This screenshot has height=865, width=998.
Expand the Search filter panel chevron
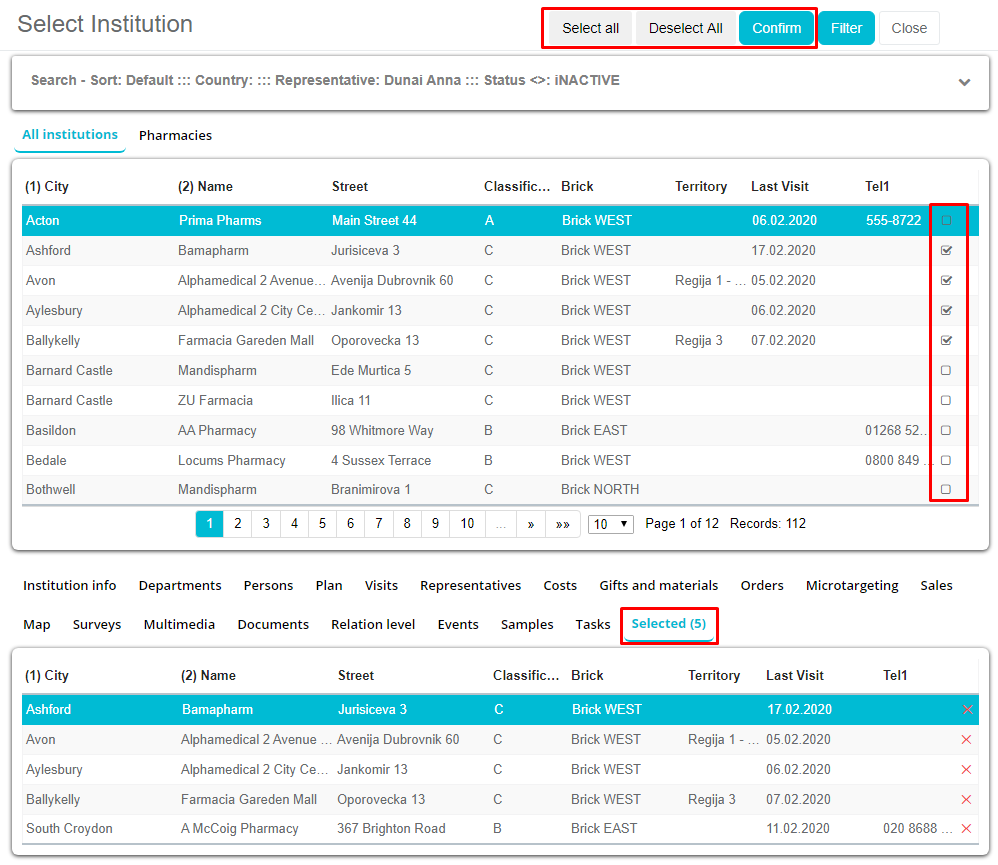tap(964, 82)
